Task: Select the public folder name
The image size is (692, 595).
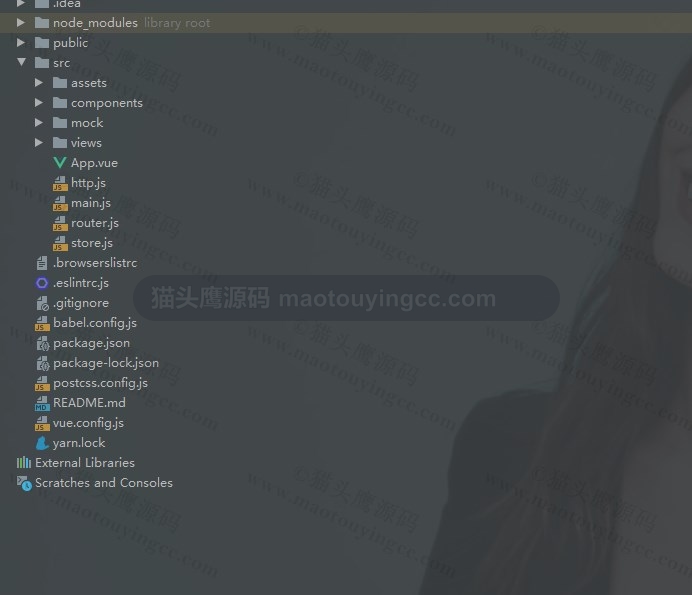Action: click(x=70, y=43)
